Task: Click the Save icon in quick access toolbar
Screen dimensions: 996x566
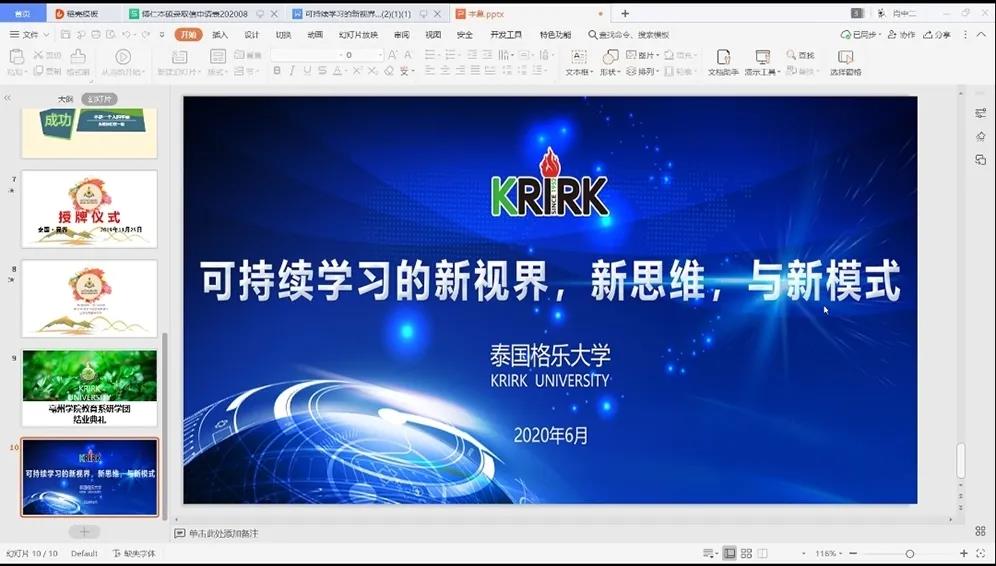Action: click(65, 34)
